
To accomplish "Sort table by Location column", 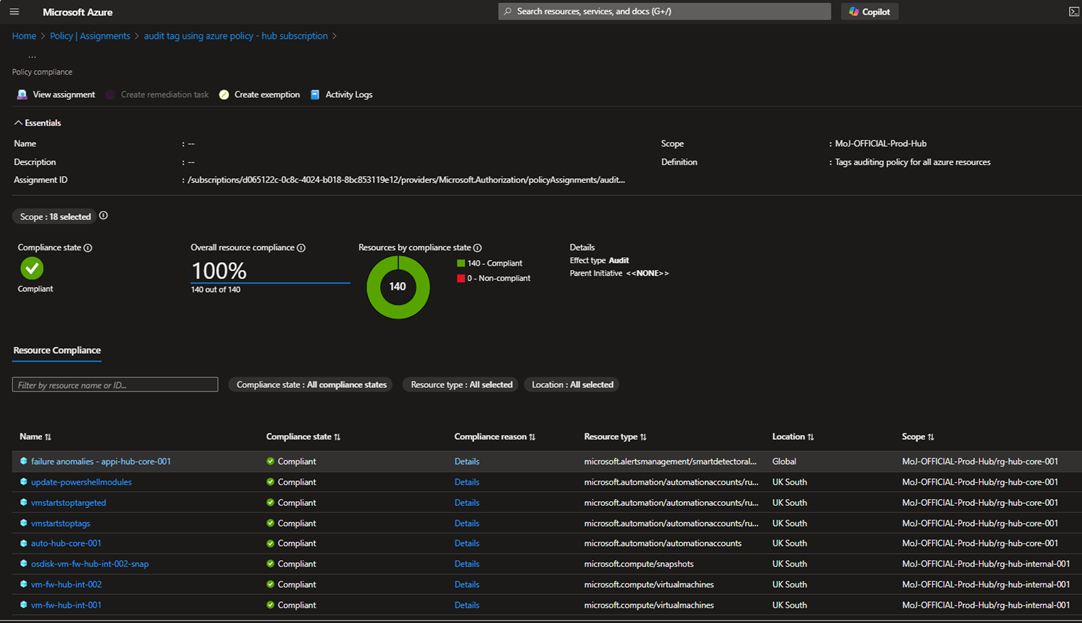I will (793, 437).
